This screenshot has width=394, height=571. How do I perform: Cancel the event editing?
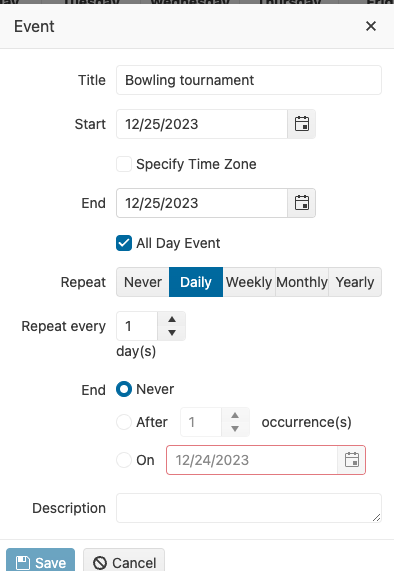click(x=124, y=561)
